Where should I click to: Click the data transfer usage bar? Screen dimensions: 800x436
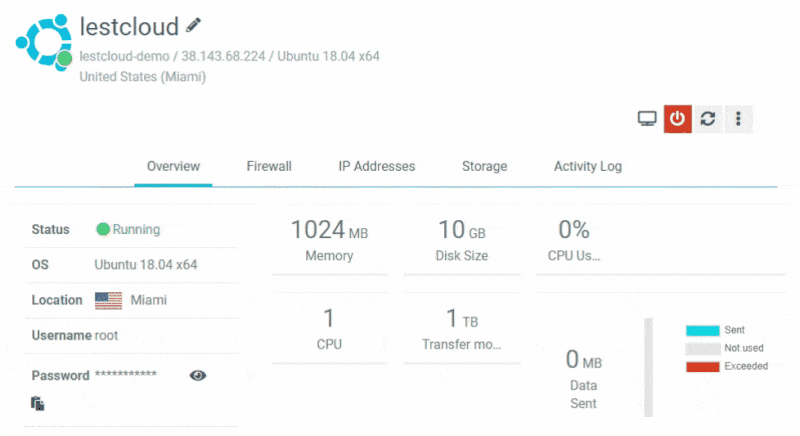coord(648,367)
